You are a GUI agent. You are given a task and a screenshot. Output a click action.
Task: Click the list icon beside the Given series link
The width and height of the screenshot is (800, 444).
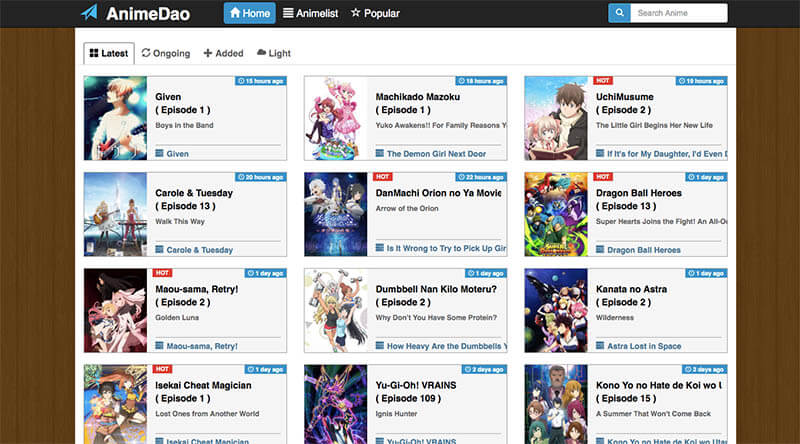coord(160,153)
